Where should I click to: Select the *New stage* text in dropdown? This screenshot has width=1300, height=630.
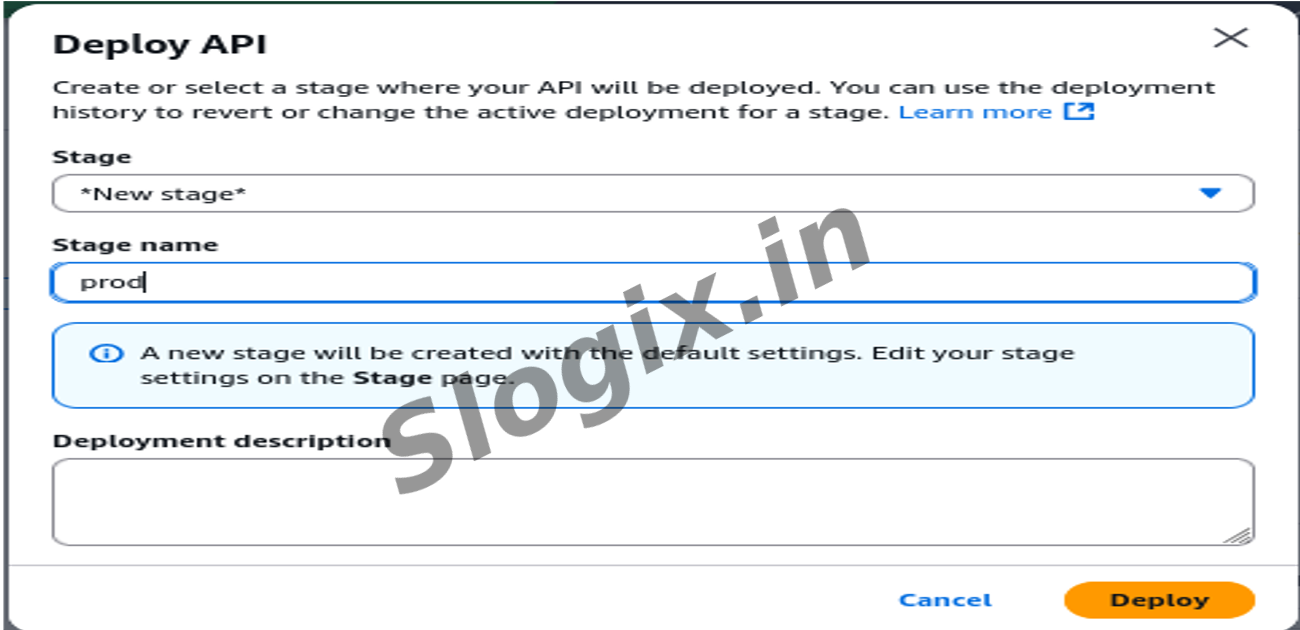[x=163, y=193]
